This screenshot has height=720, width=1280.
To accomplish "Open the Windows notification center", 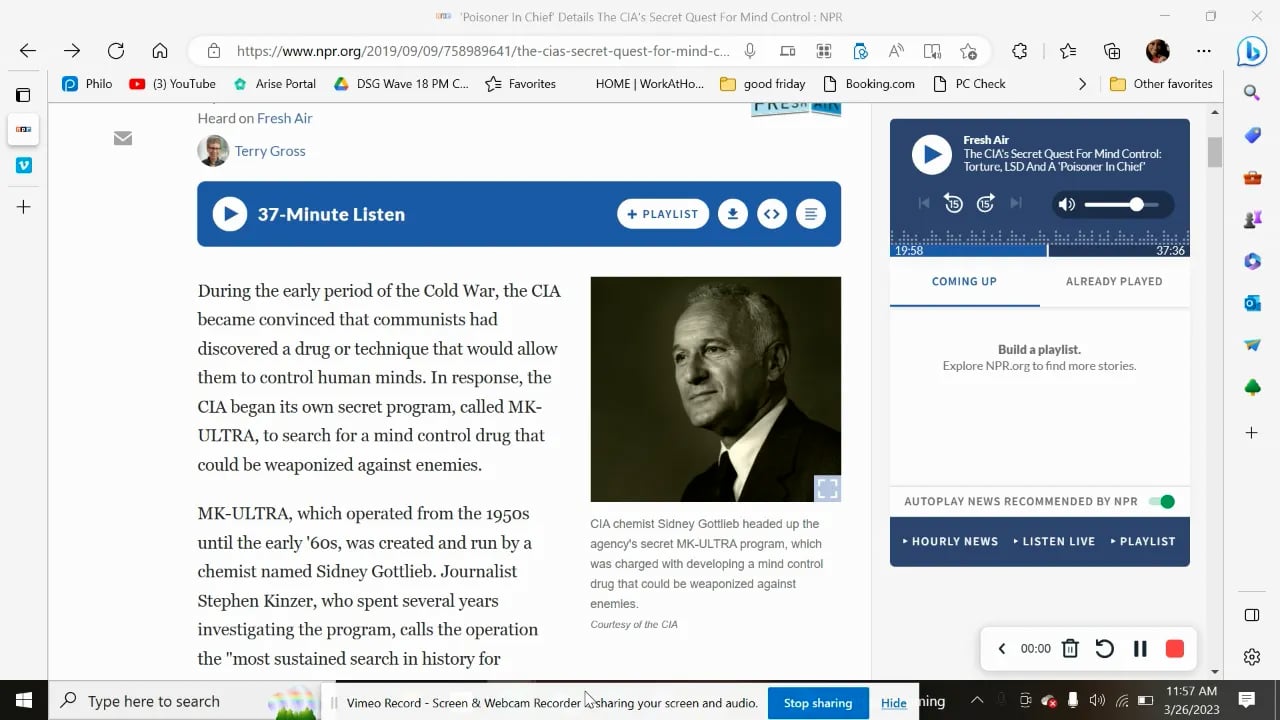I will pyautogui.click(x=1247, y=700).
